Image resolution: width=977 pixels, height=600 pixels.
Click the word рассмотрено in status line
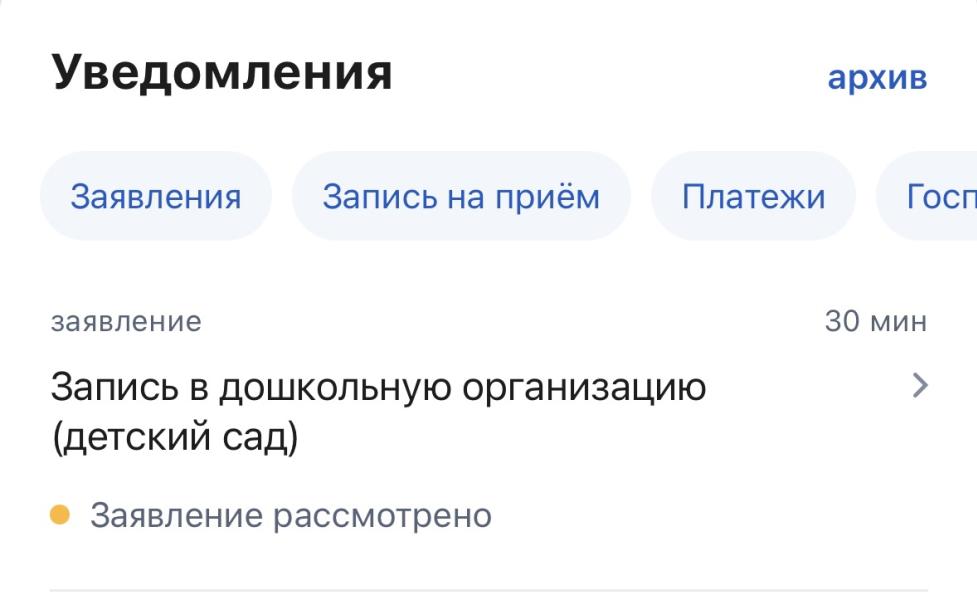(383, 517)
